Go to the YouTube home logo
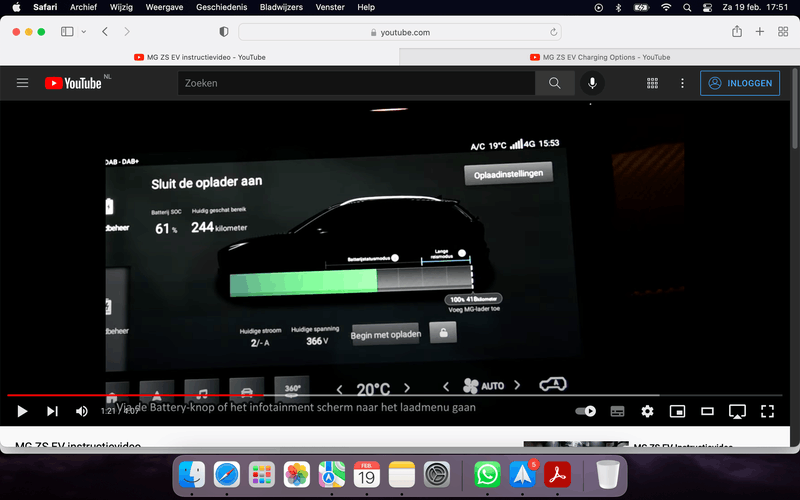 73,83
